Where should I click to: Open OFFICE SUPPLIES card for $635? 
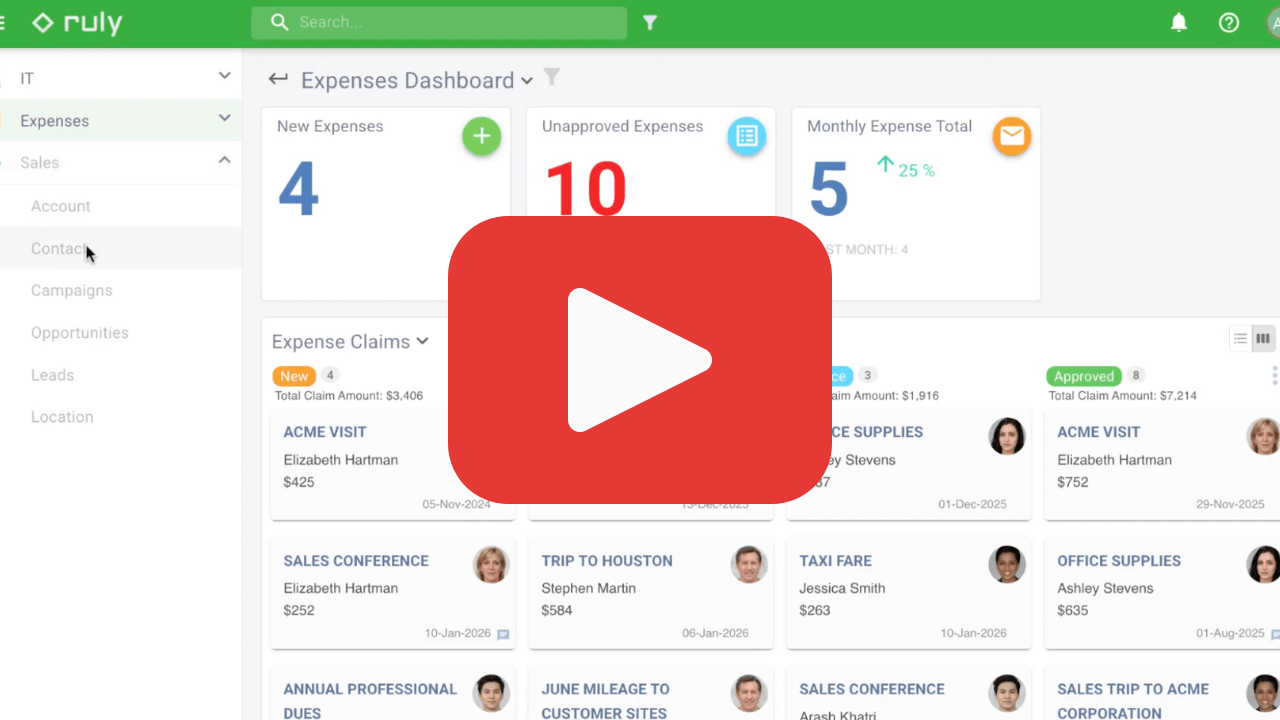1162,594
